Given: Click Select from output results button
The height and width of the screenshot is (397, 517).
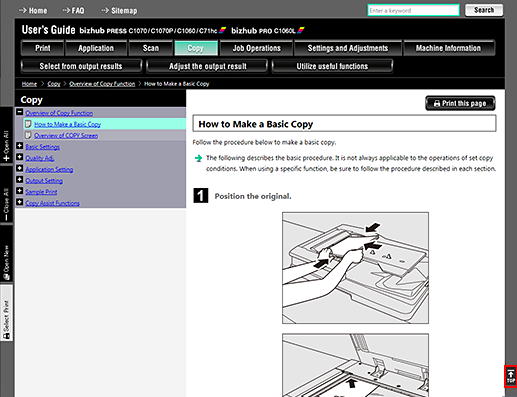Looking at the screenshot, I should [81, 66].
